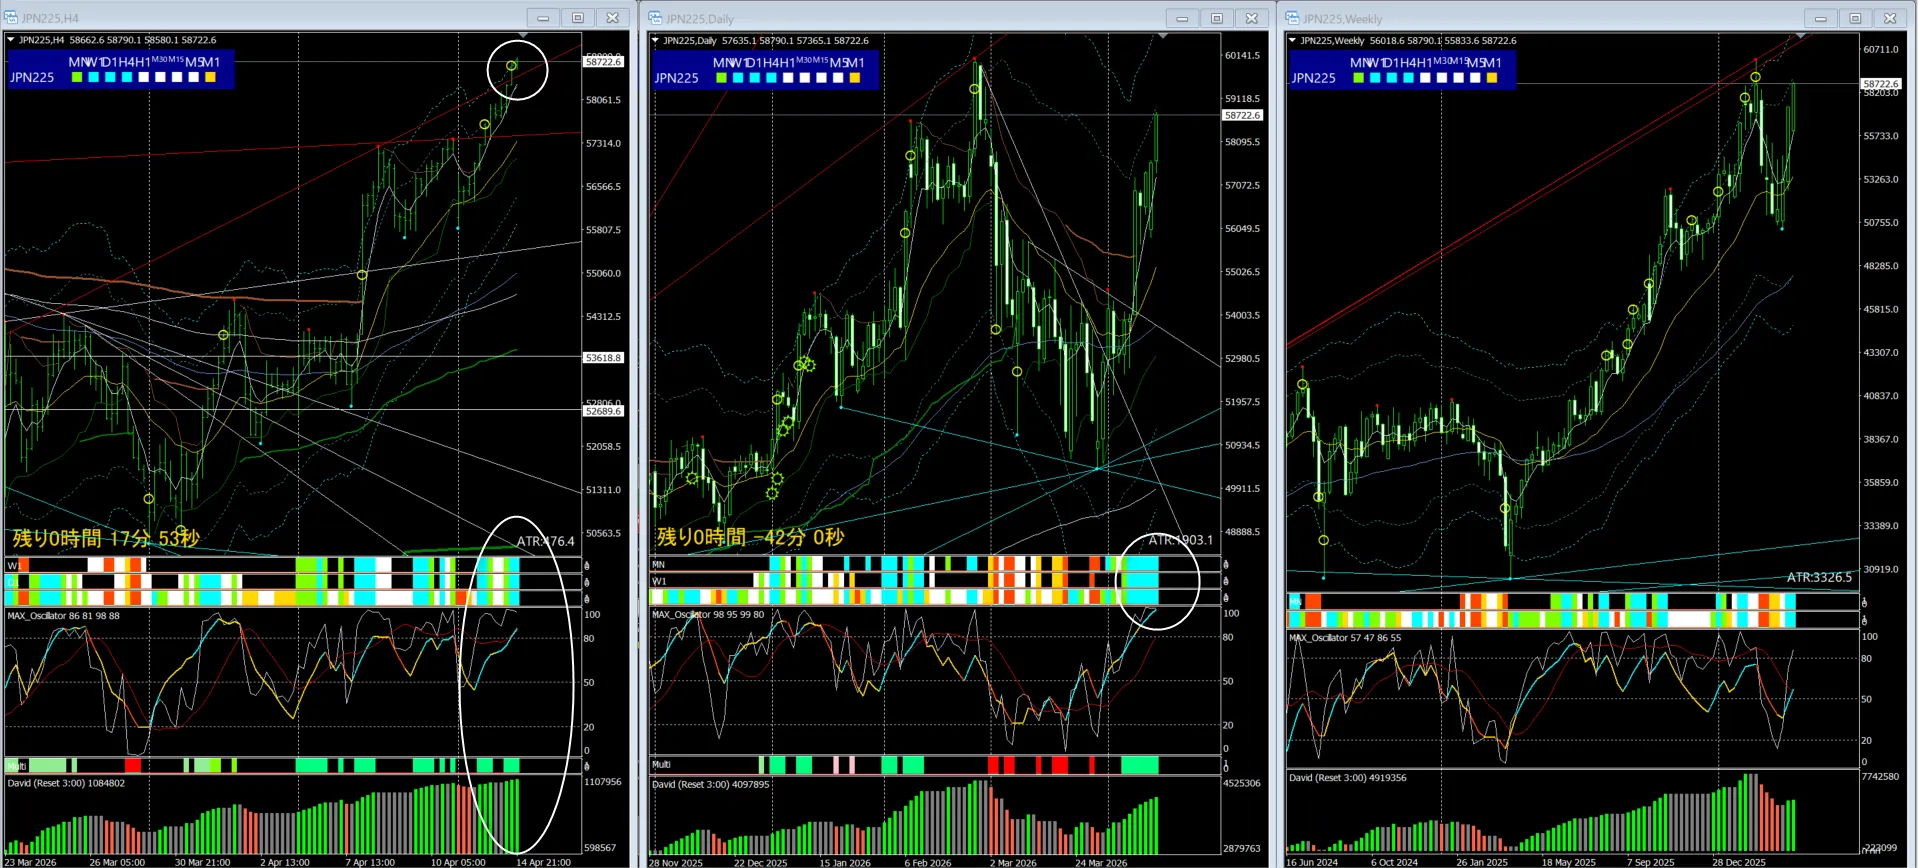
Task: Click the 16 Jun 2024 date label
Action: pyautogui.click(x=1312, y=862)
